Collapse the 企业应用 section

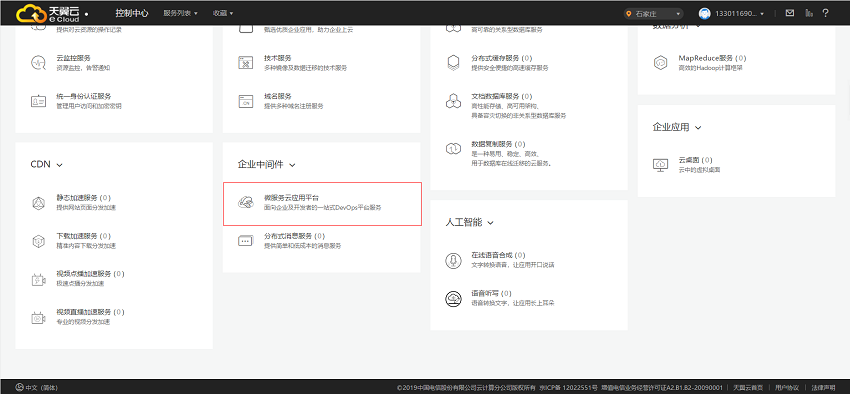[x=698, y=128]
